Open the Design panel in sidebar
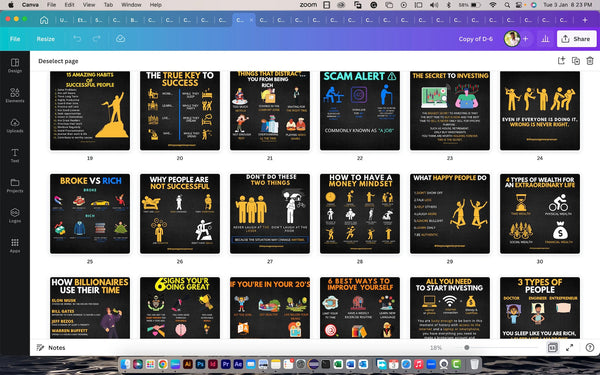Image resolution: width=600 pixels, height=375 pixels. pos(15,65)
